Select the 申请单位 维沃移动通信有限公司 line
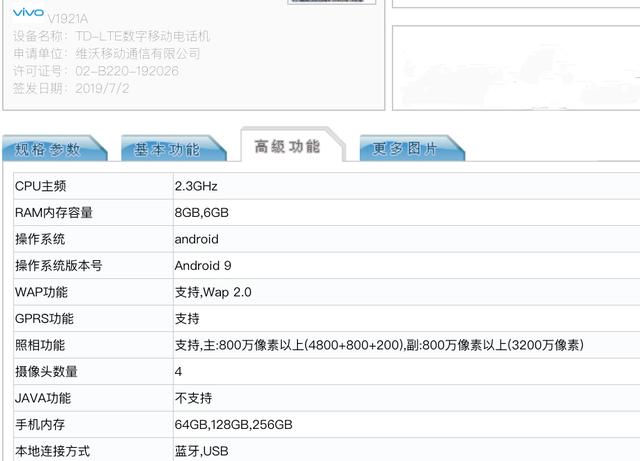 pyautogui.click(x=107, y=54)
